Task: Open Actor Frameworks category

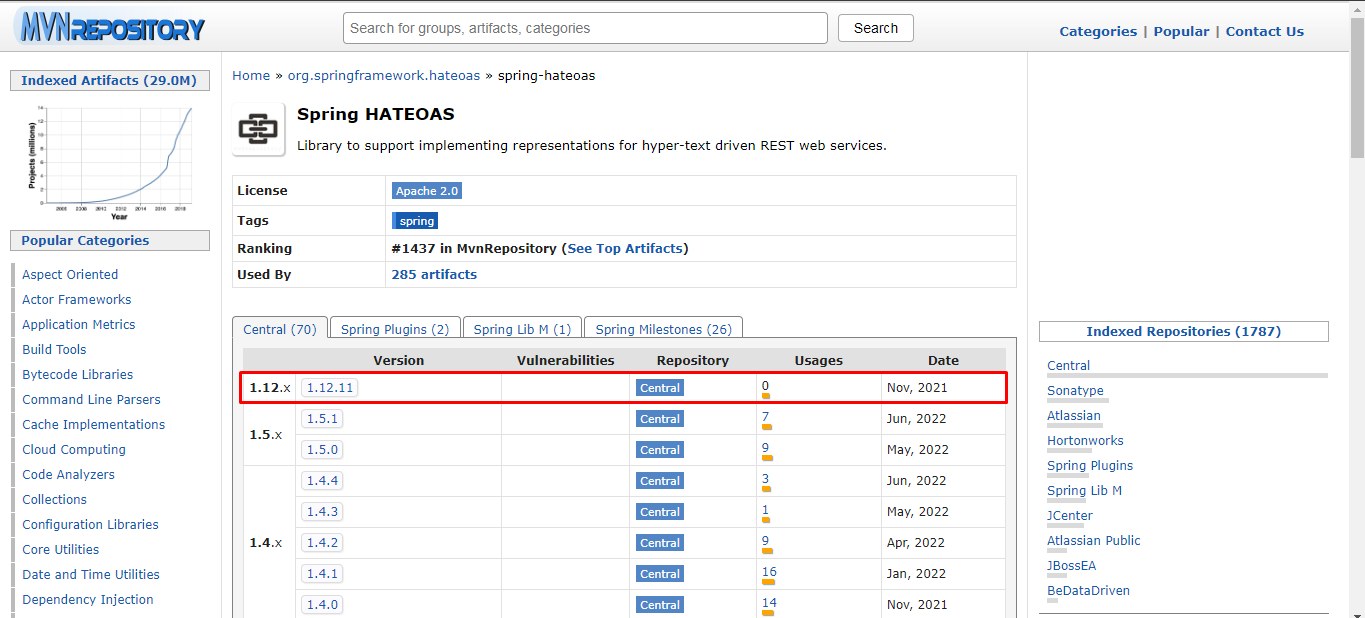Action: (77, 300)
